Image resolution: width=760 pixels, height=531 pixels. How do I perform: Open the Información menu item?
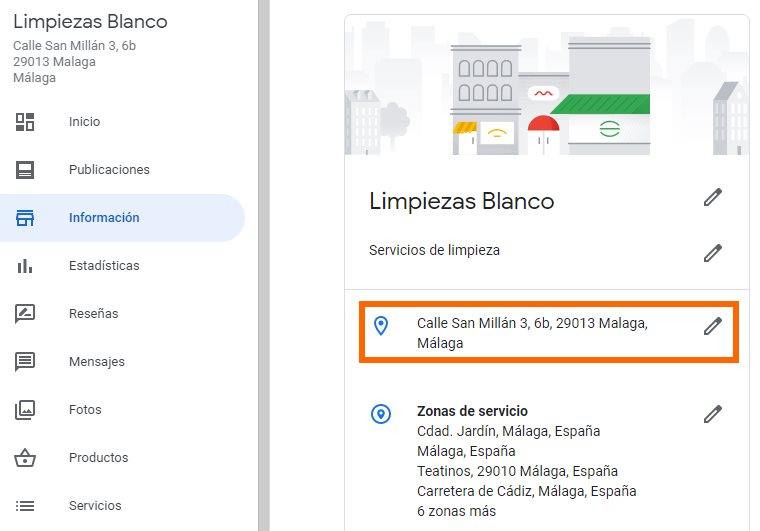point(104,218)
